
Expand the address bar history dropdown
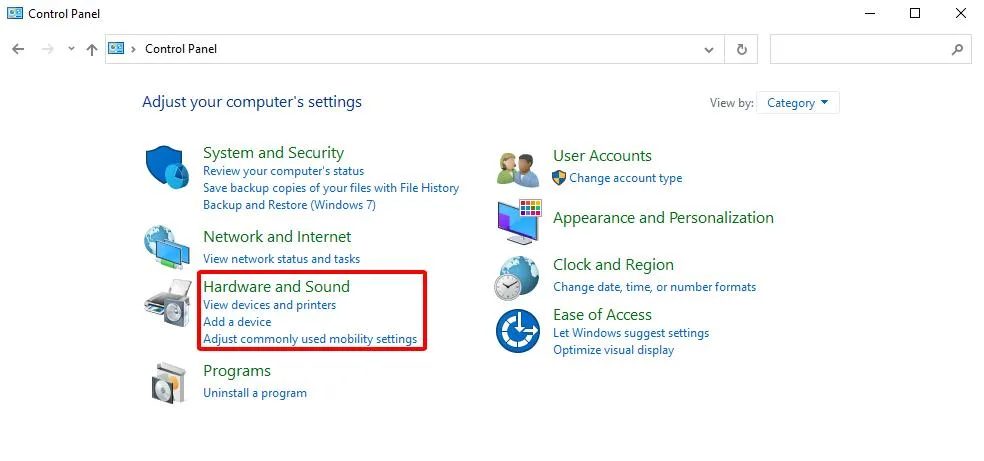pos(709,49)
